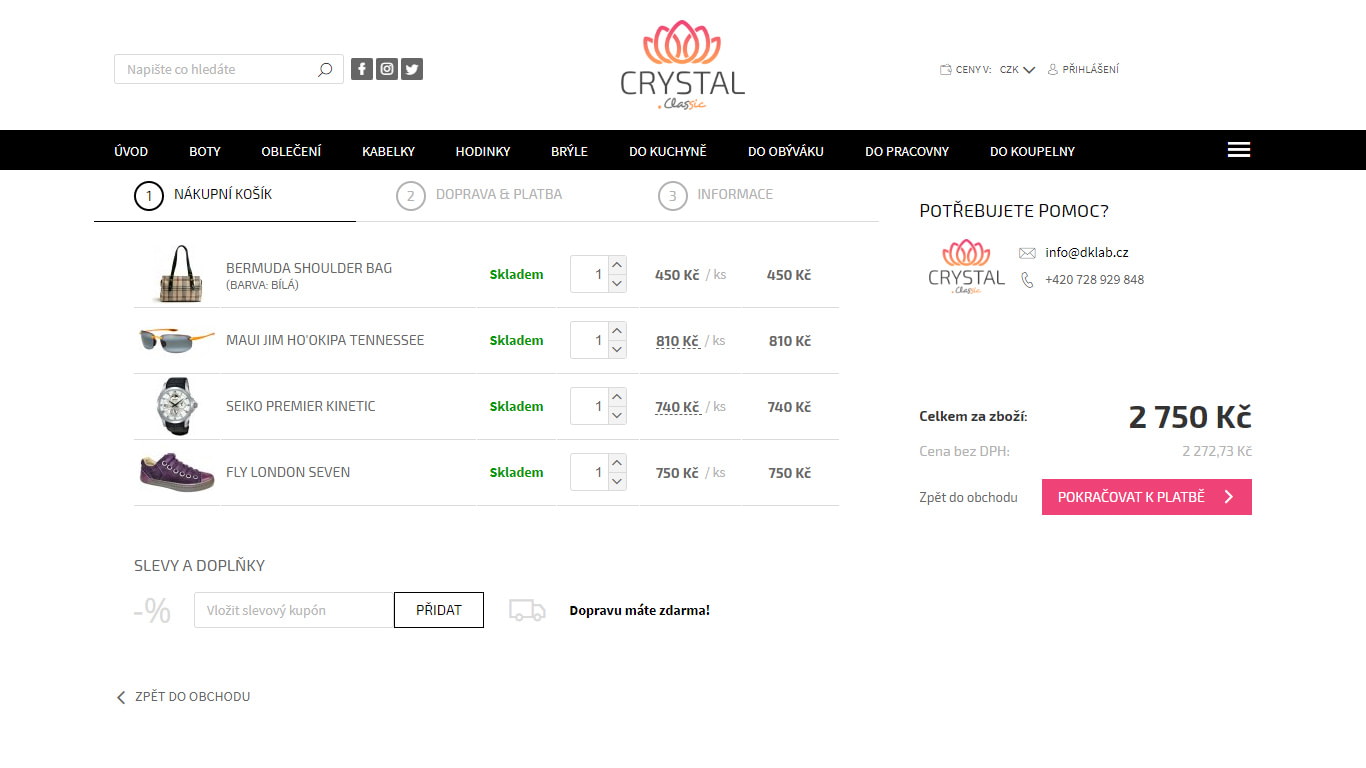Click the Crystal Classic header logo
Viewport: 1366px width, 768px height.
[x=683, y=65]
